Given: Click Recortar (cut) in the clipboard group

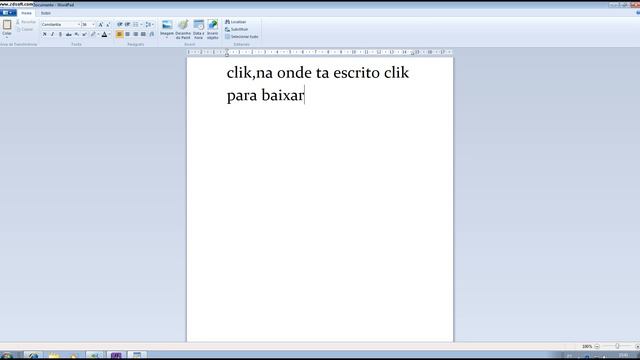Looking at the screenshot, I should tap(26, 22).
